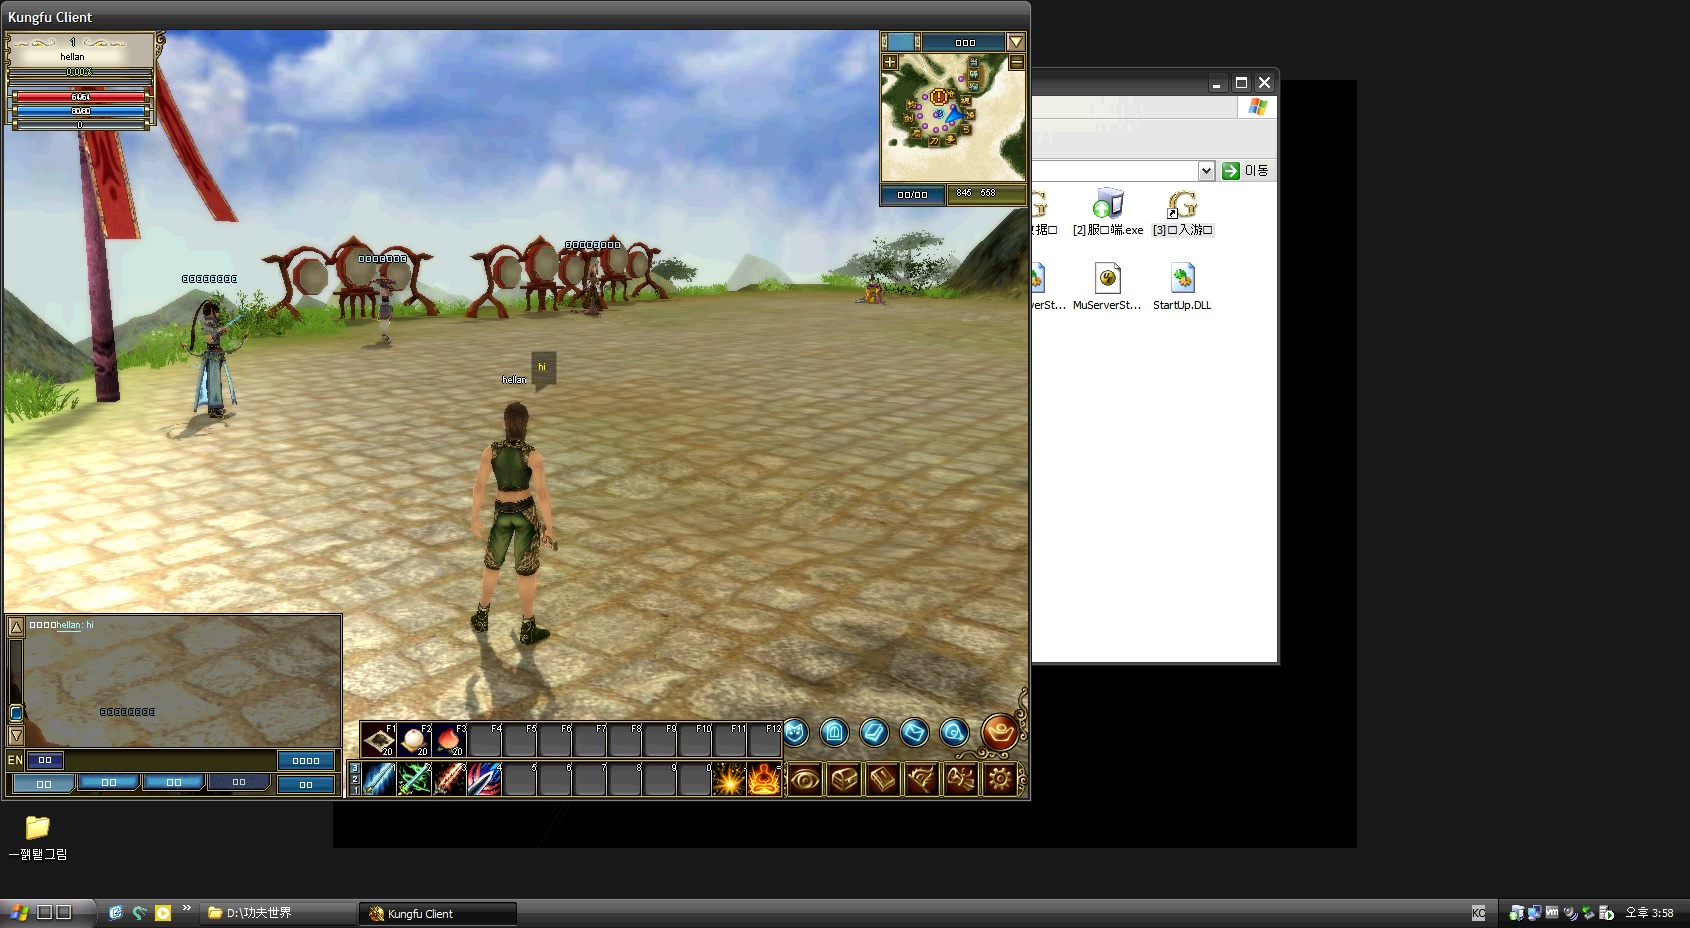Activate skill slot 3 red blade

[x=449, y=779]
